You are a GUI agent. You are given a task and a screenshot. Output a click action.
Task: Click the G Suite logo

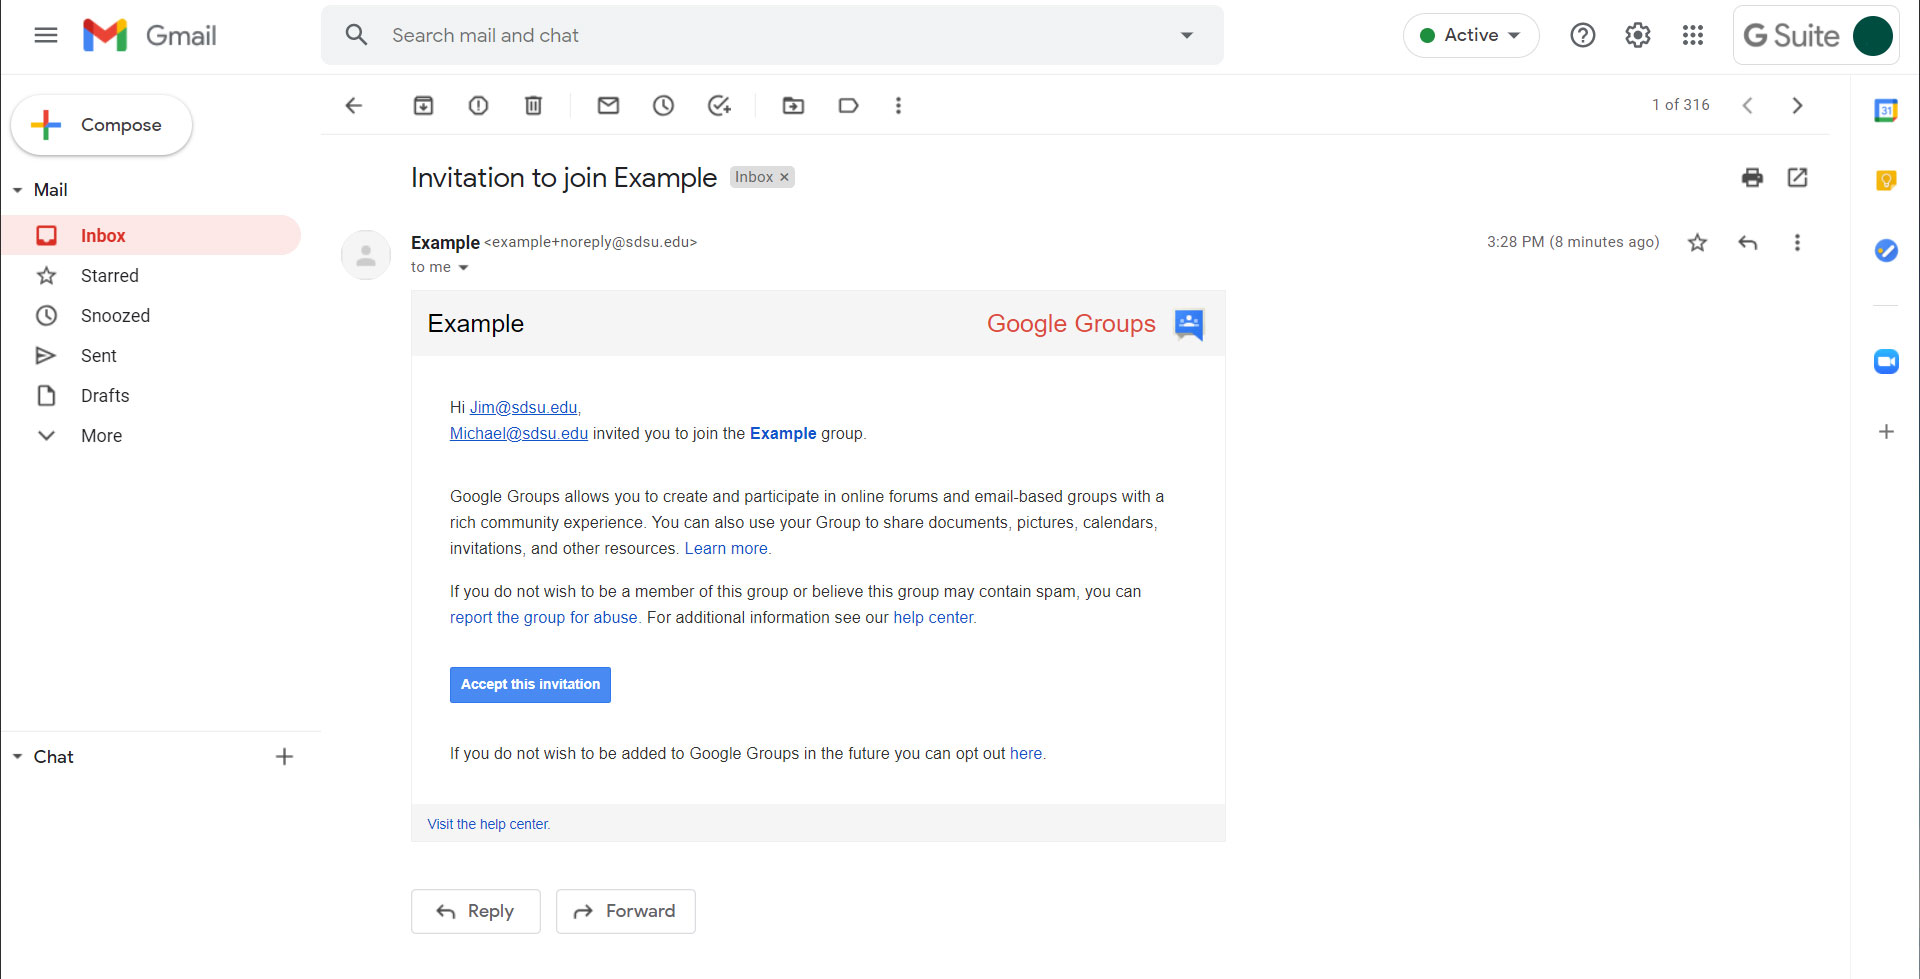(1791, 36)
